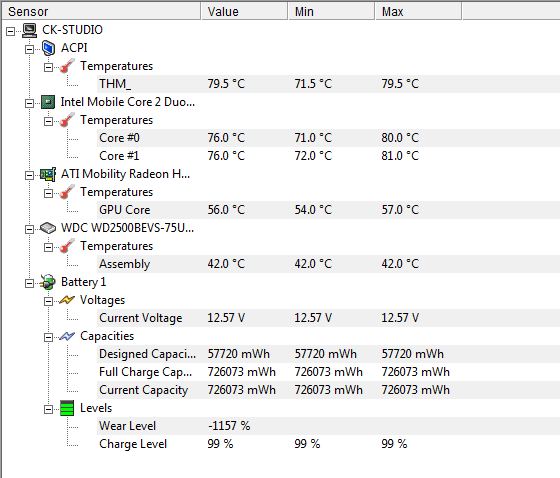Collapse the WDC WD2500BEVS node
560x478 pixels.
pyautogui.click(x=29, y=229)
